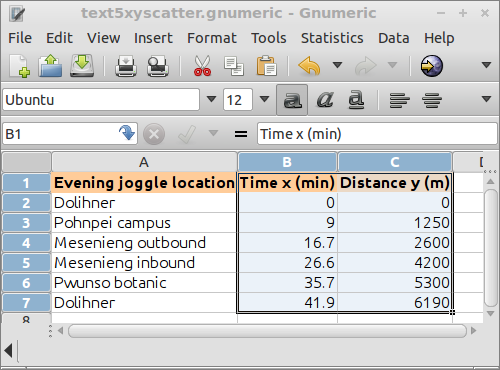Image resolution: width=500 pixels, height=370 pixels.
Task: Click the formula bar content field
Action: pyautogui.click(x=377, y=134)
